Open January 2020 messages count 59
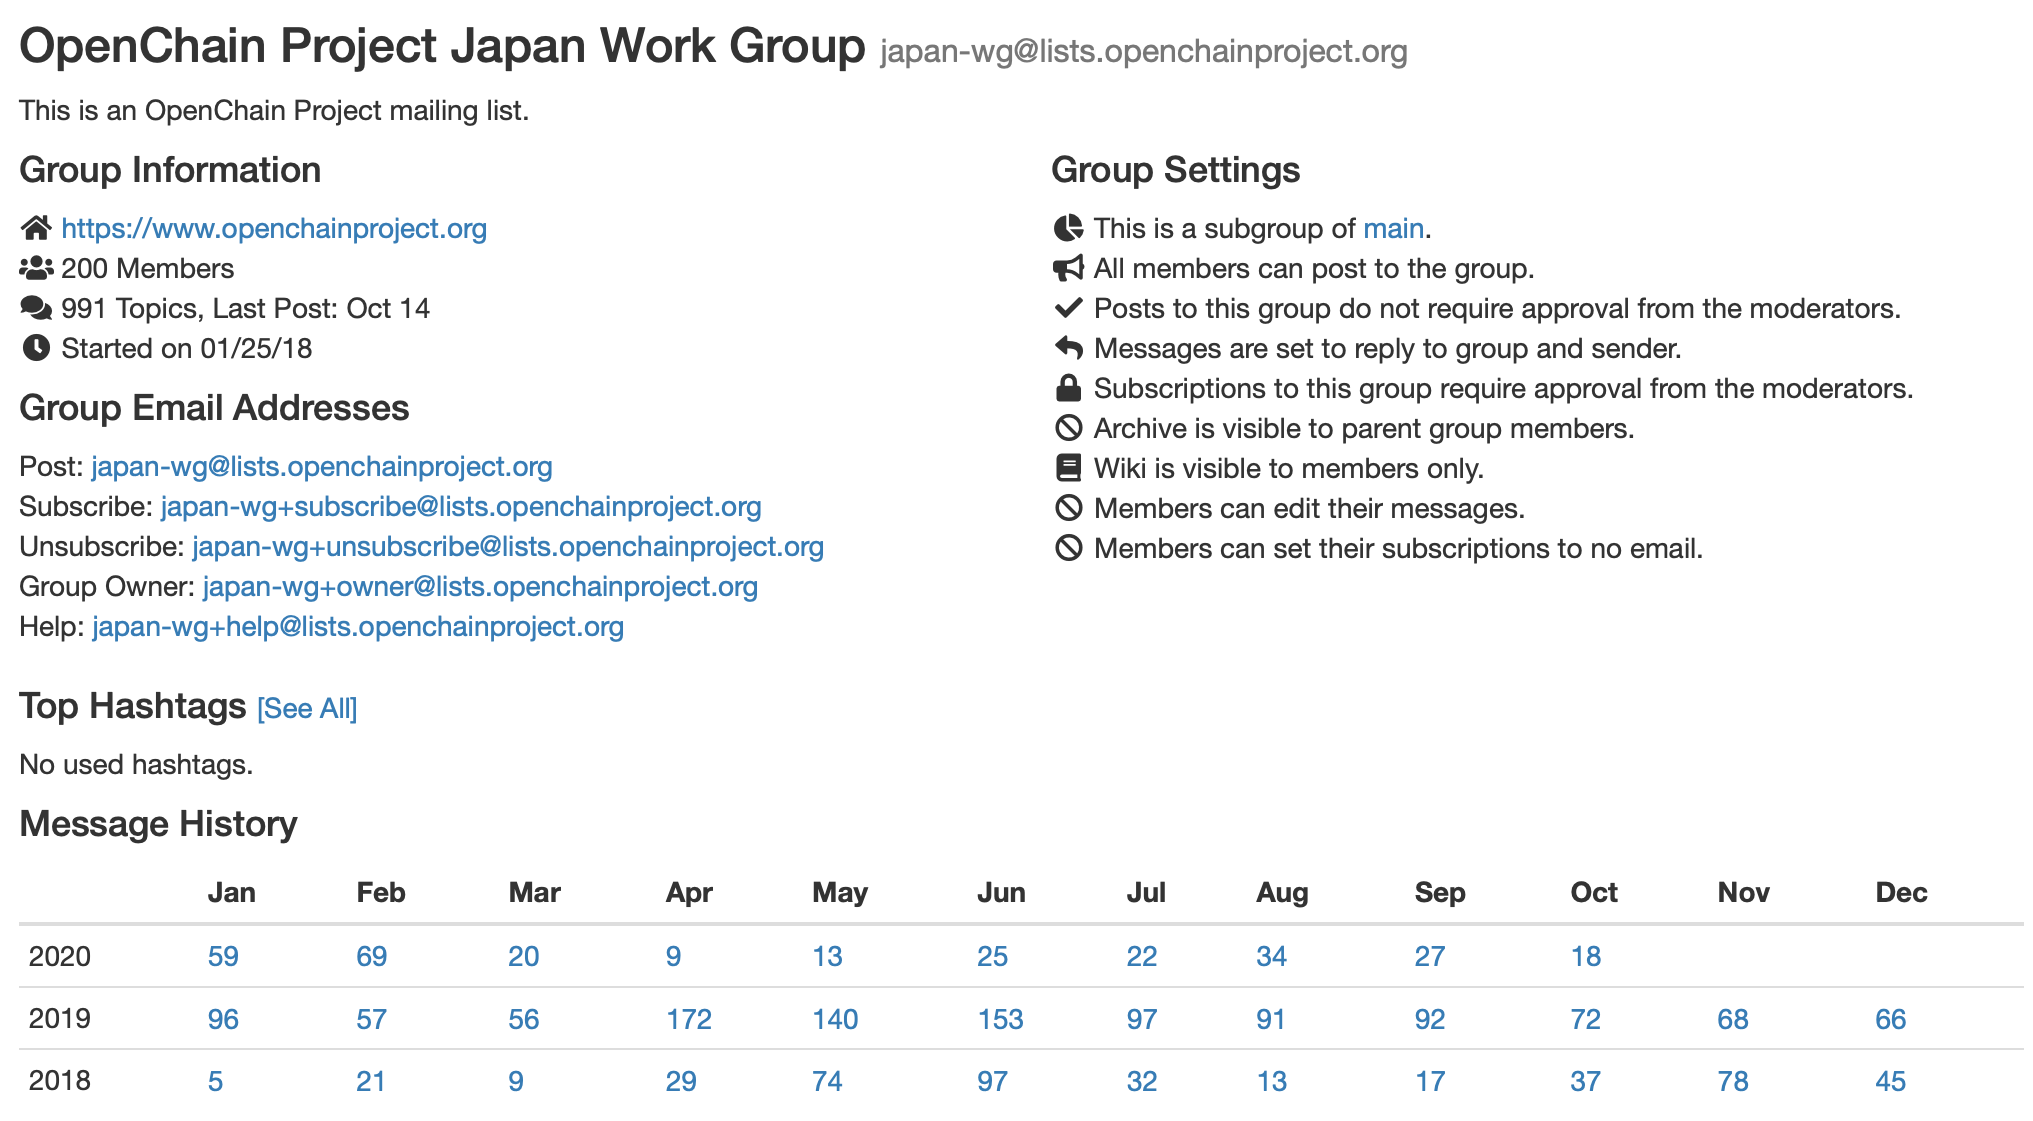 point(223,957)
